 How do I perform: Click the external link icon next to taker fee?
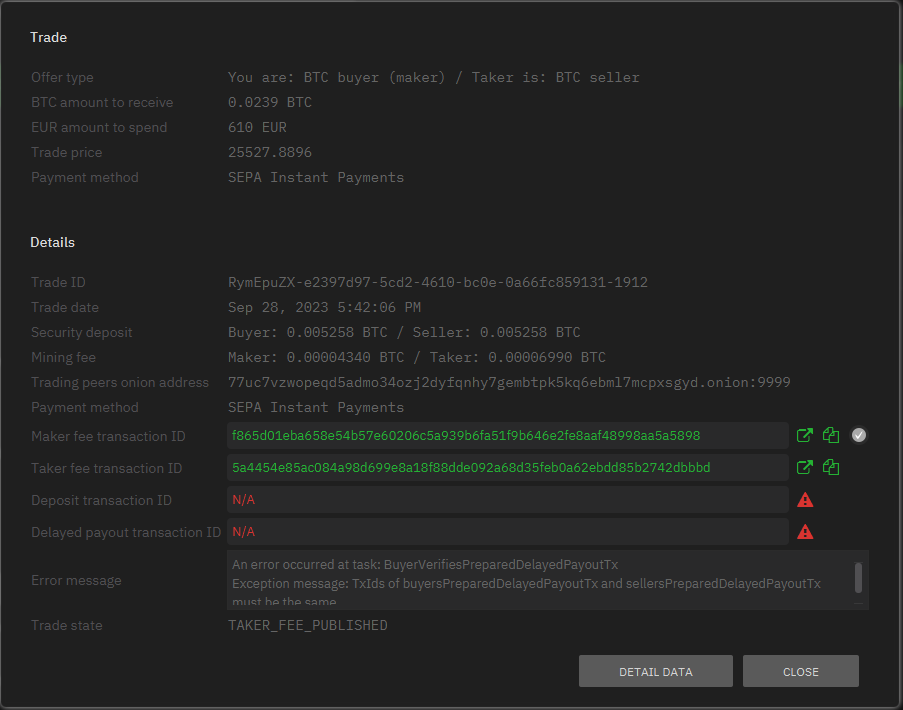tap(805, 467)
